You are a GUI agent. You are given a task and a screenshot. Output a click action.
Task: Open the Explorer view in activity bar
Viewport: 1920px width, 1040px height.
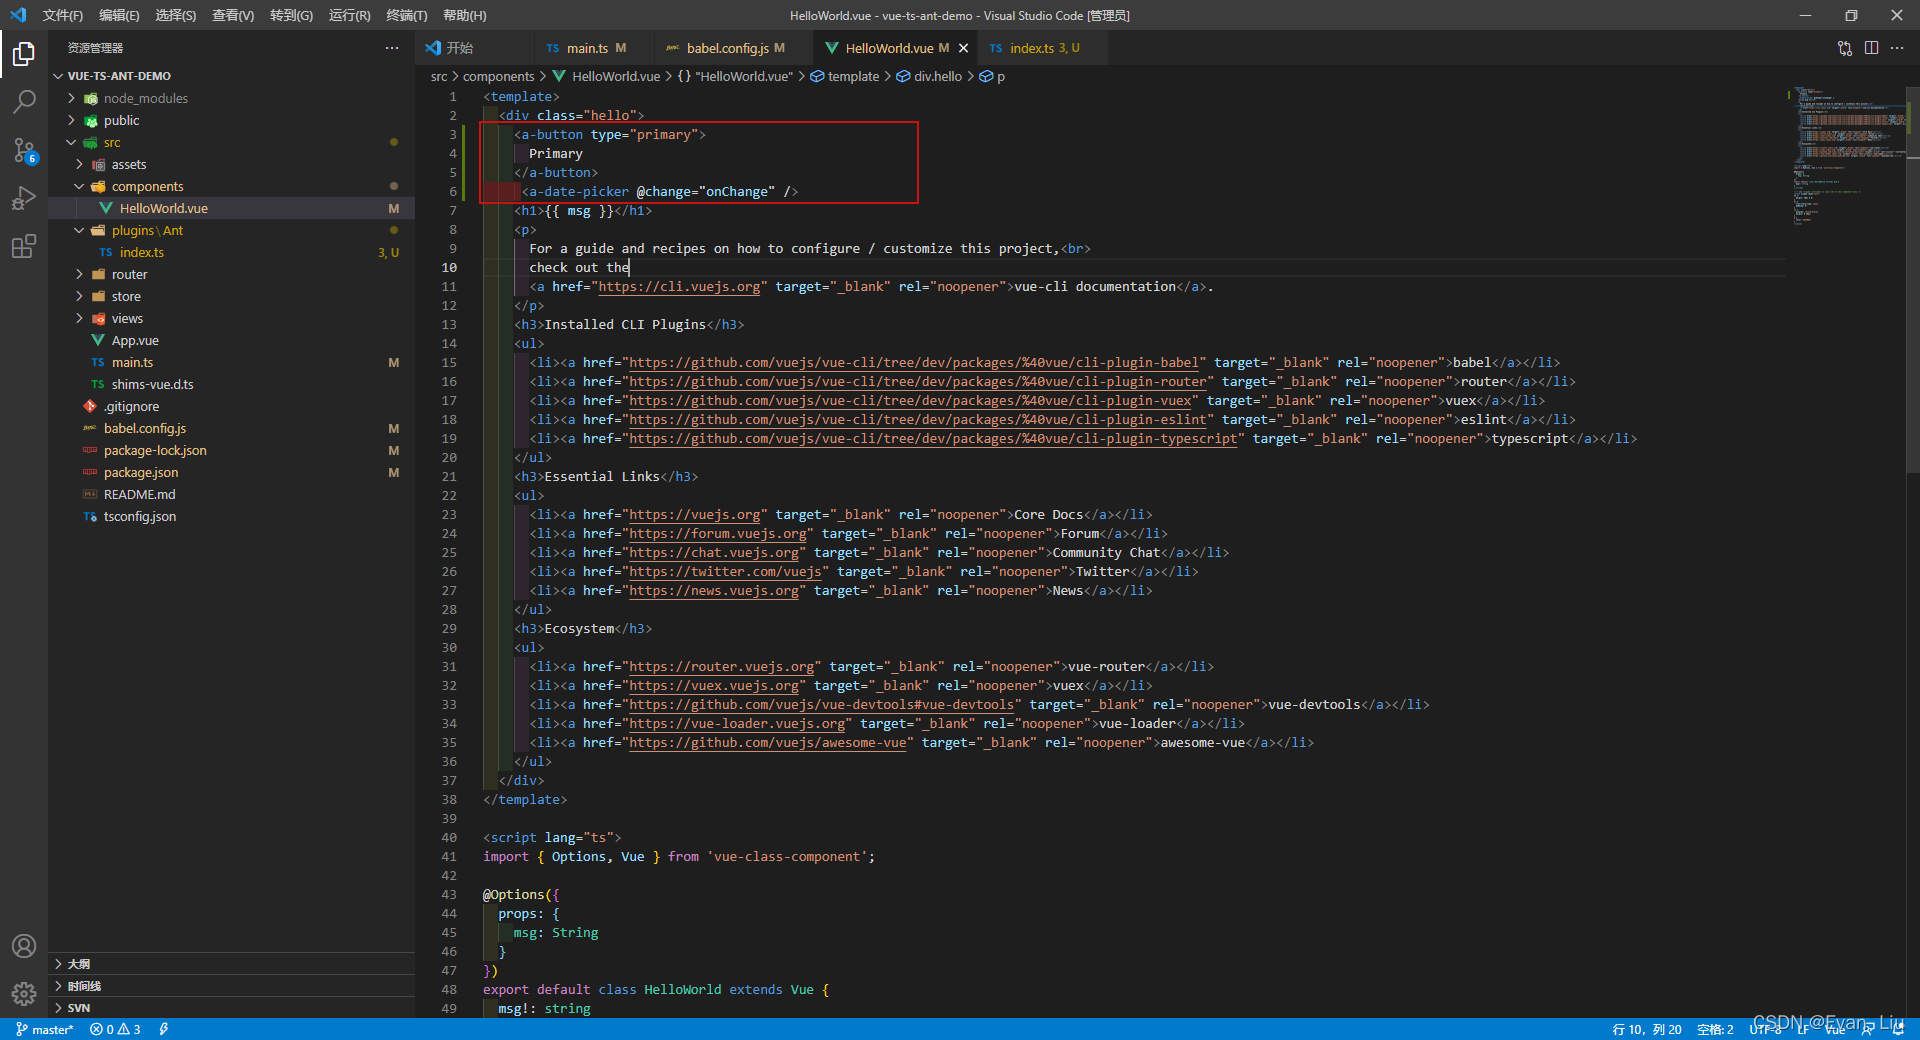pyautogui.click(x=24, y=54)
